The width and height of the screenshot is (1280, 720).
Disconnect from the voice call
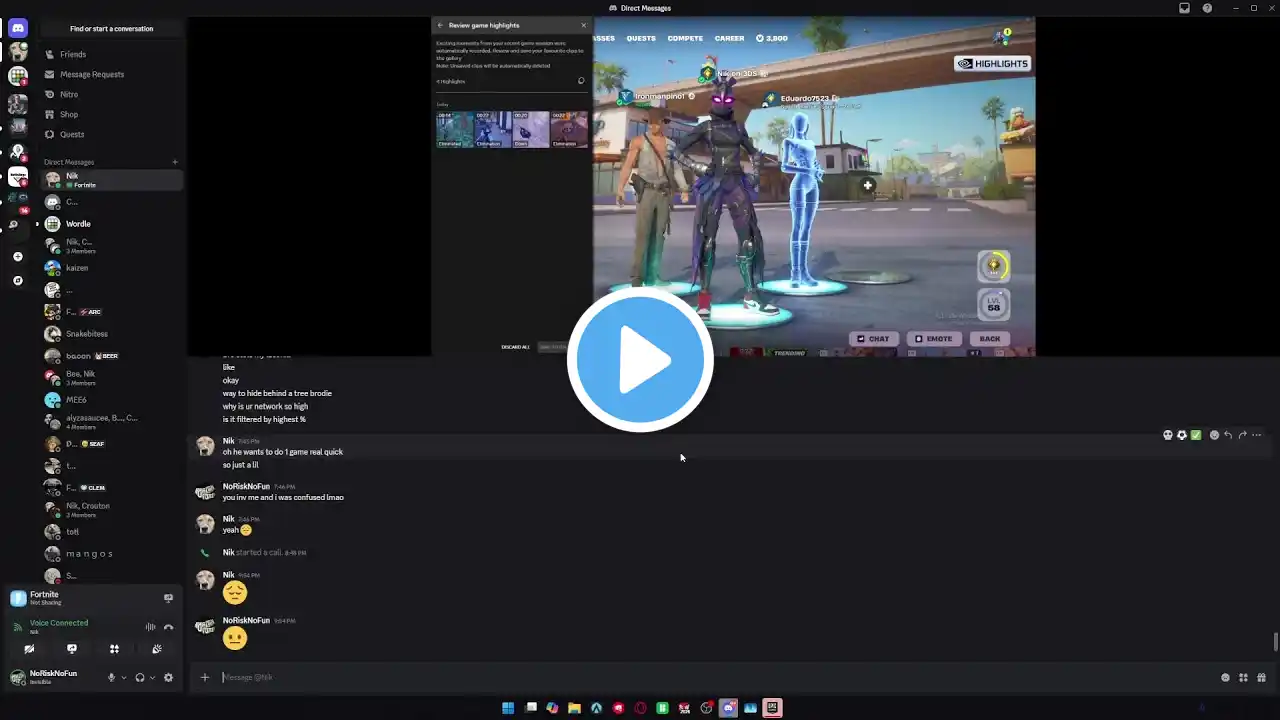(x=168, y=627)
